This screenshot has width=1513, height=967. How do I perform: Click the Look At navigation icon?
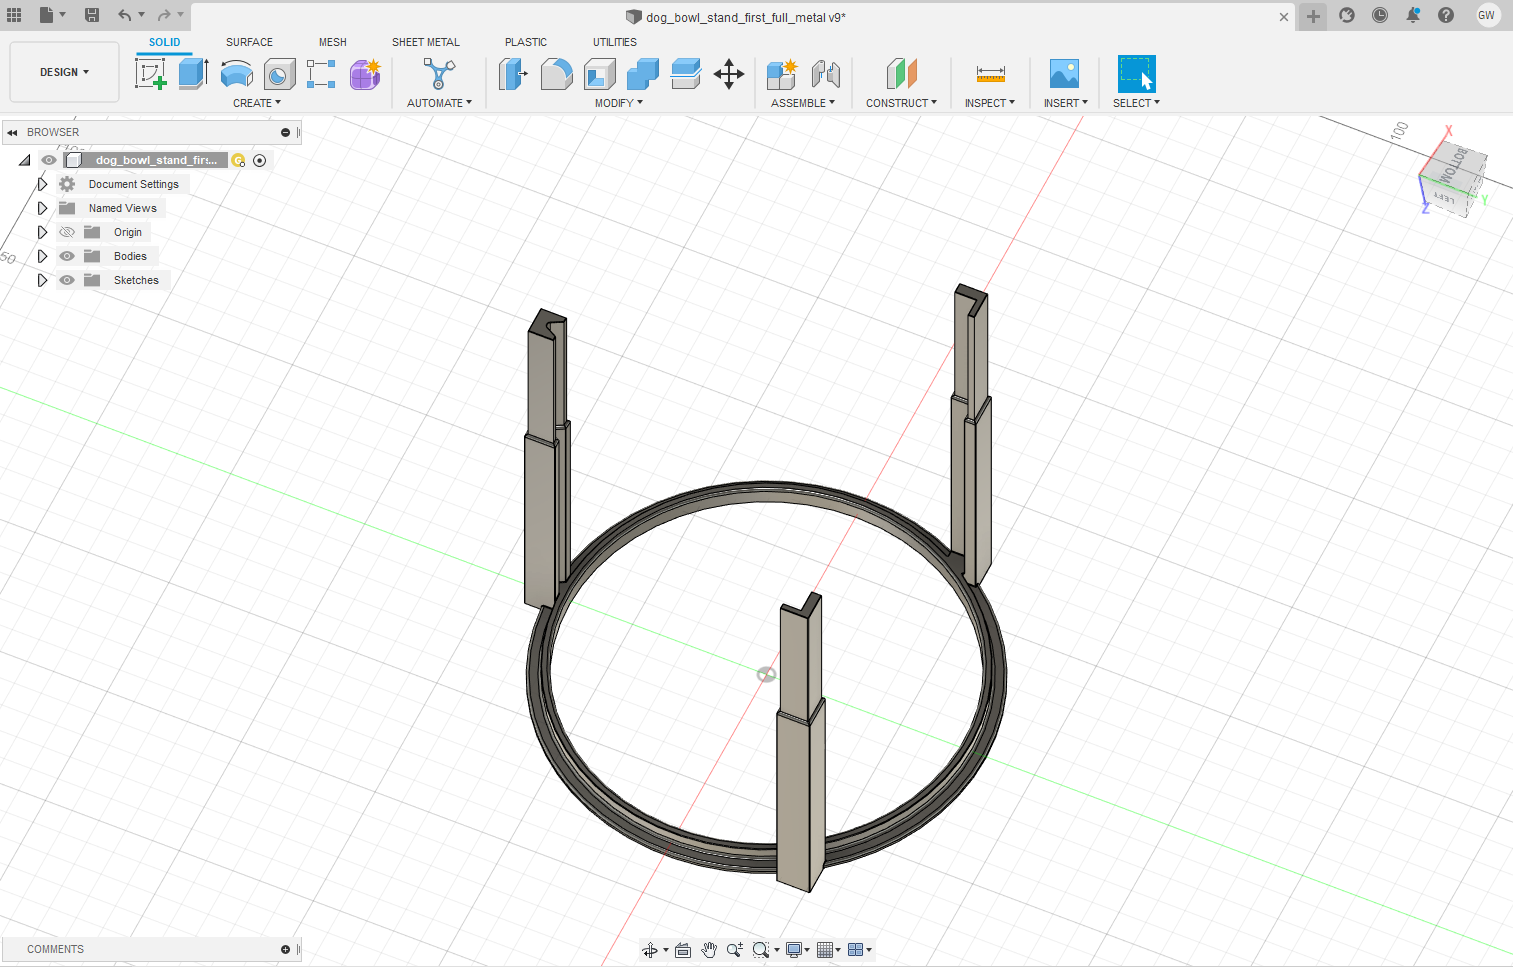[x=683, y=950]
